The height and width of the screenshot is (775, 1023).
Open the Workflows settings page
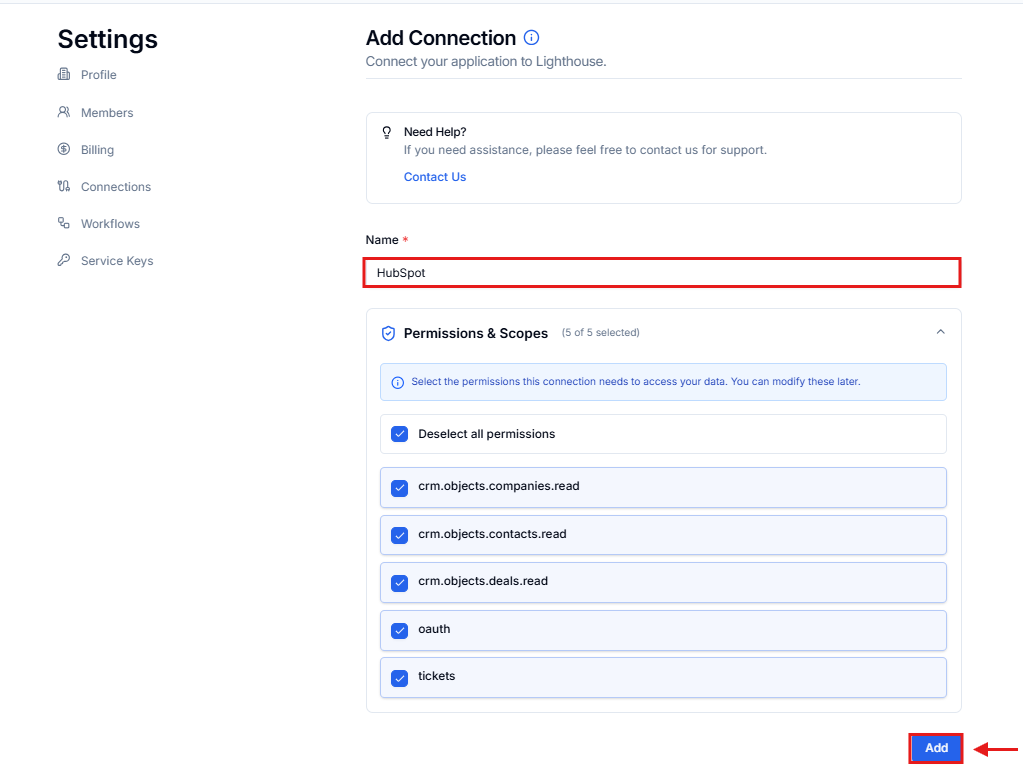click(110, 224)
